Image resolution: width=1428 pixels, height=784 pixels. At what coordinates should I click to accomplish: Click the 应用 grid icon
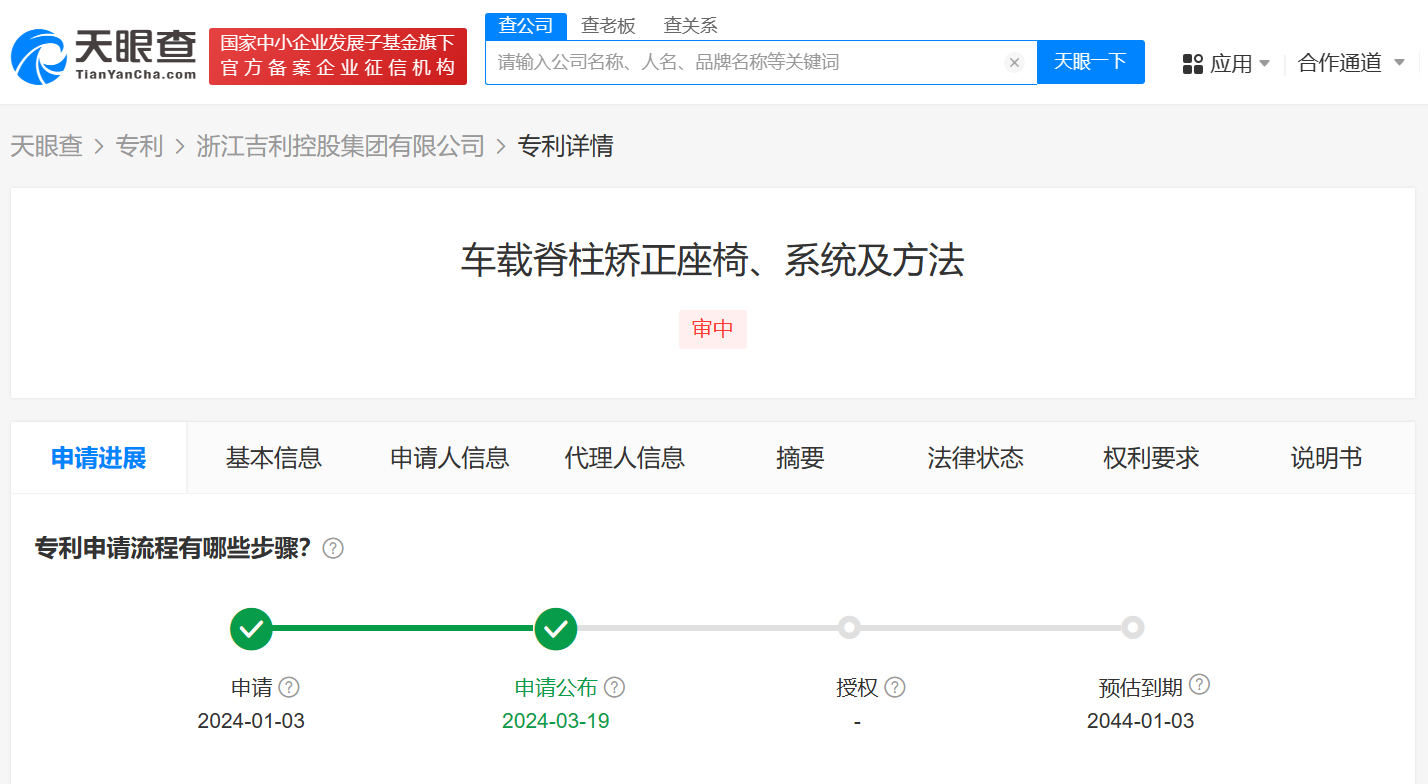coord(1192,64)
